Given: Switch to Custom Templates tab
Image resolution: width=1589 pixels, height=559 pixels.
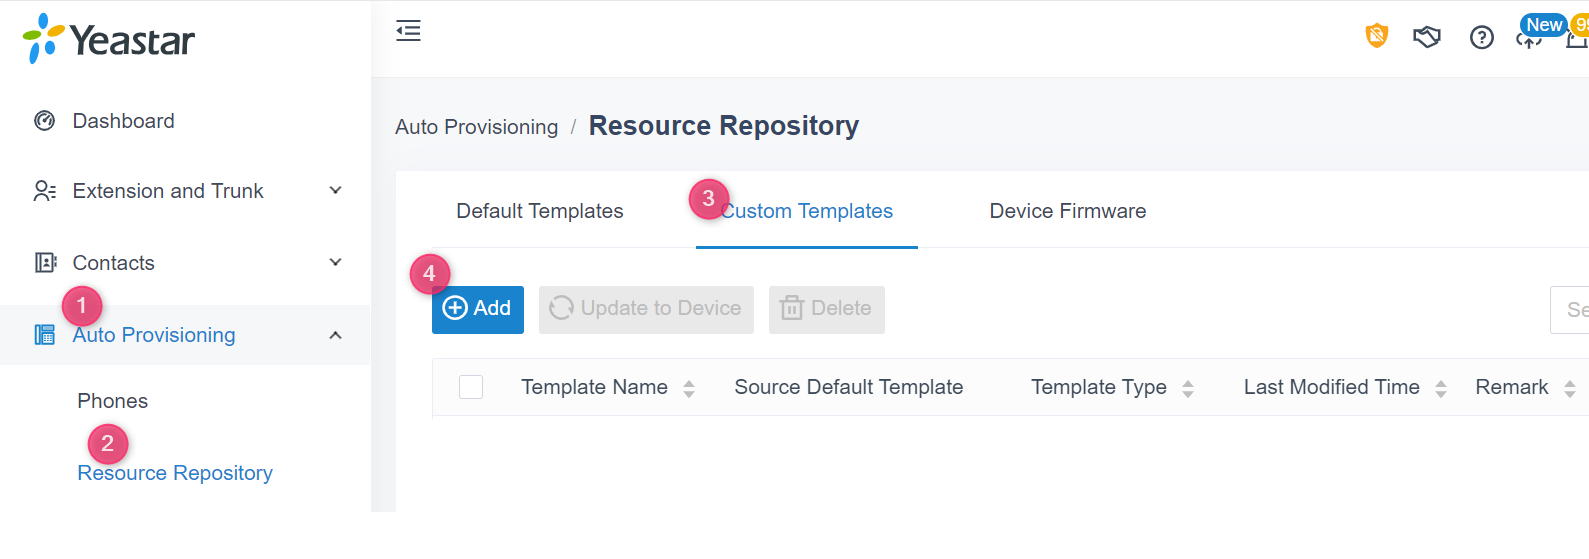Looking at the screenshot, I should click(807, 211).
